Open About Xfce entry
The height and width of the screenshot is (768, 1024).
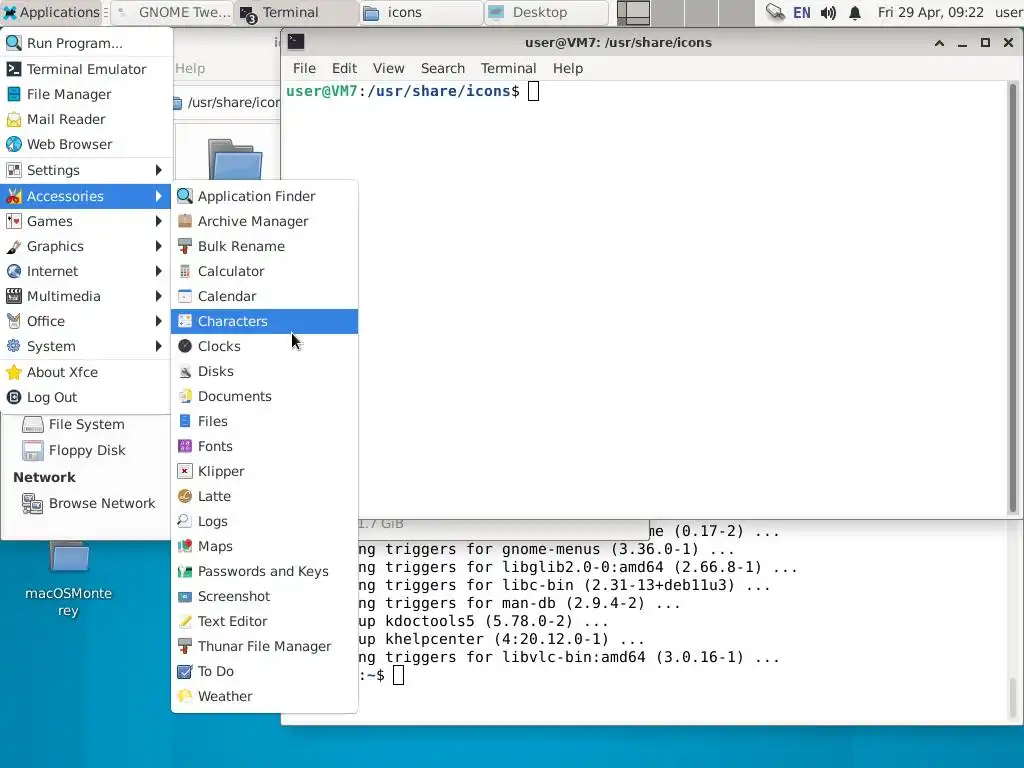86,372
